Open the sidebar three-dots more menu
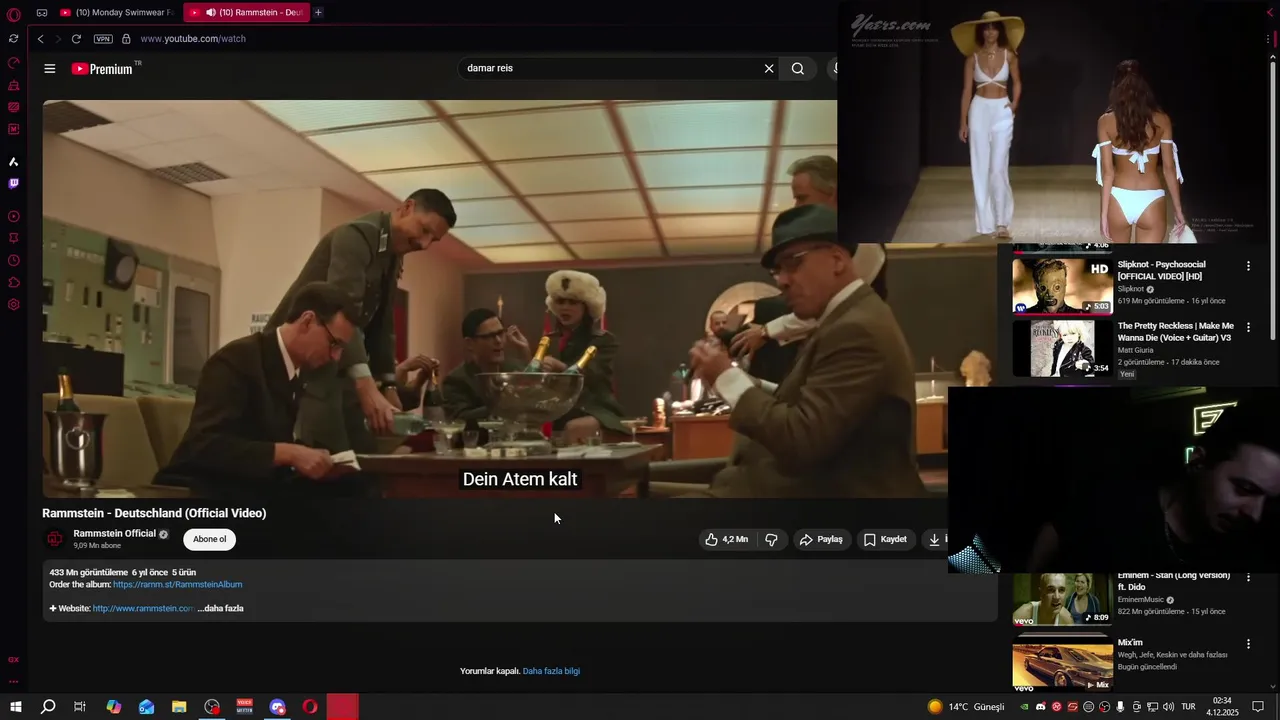The height and width of the screenshot is (720, 1280). 13,681
